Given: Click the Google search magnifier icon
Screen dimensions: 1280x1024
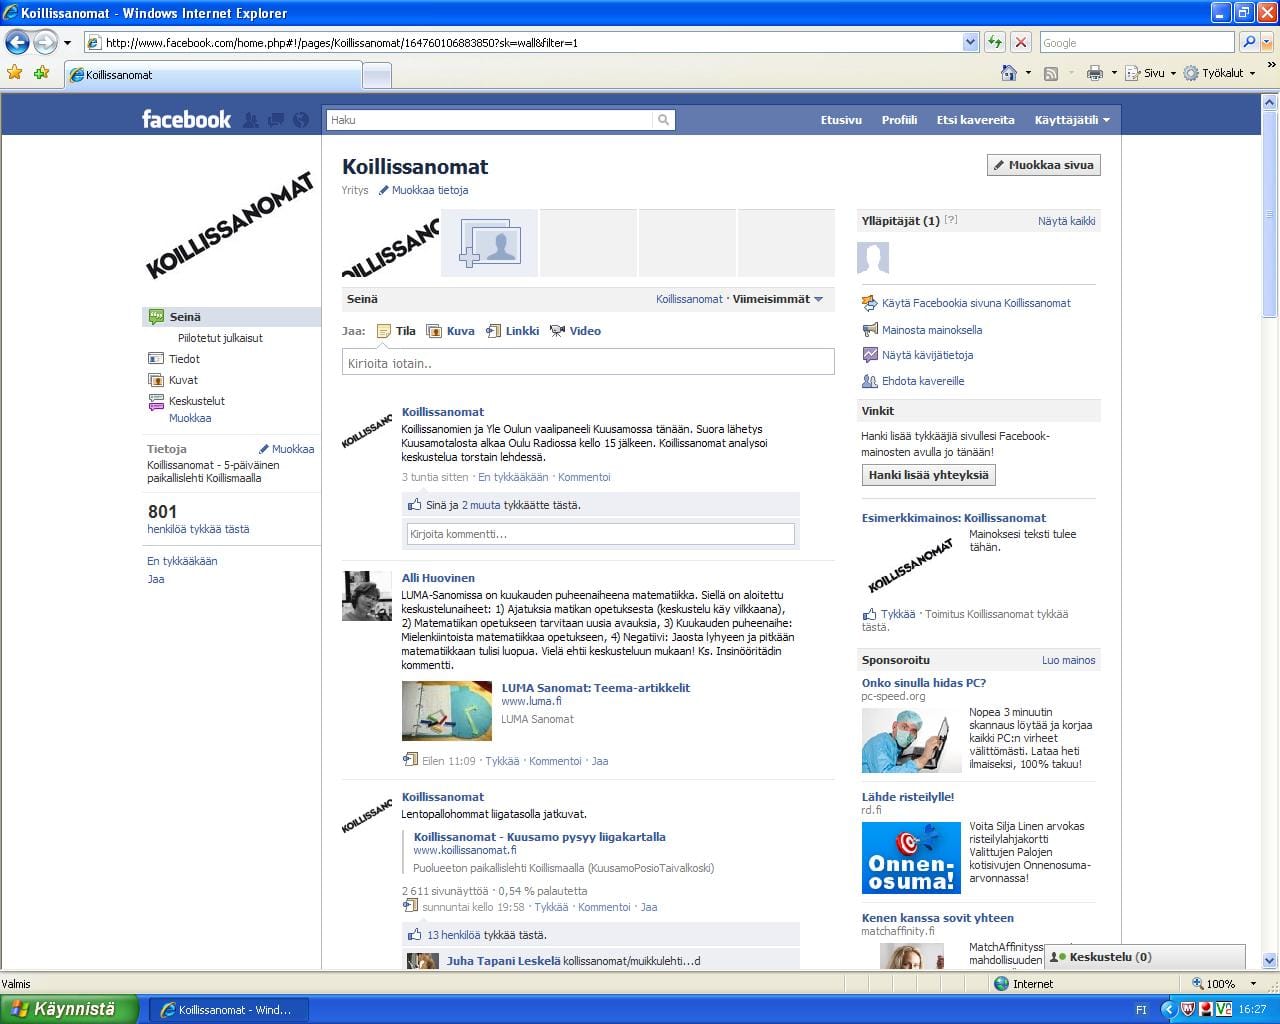Looking at the screenshot, I should (x=1249, y=42).
